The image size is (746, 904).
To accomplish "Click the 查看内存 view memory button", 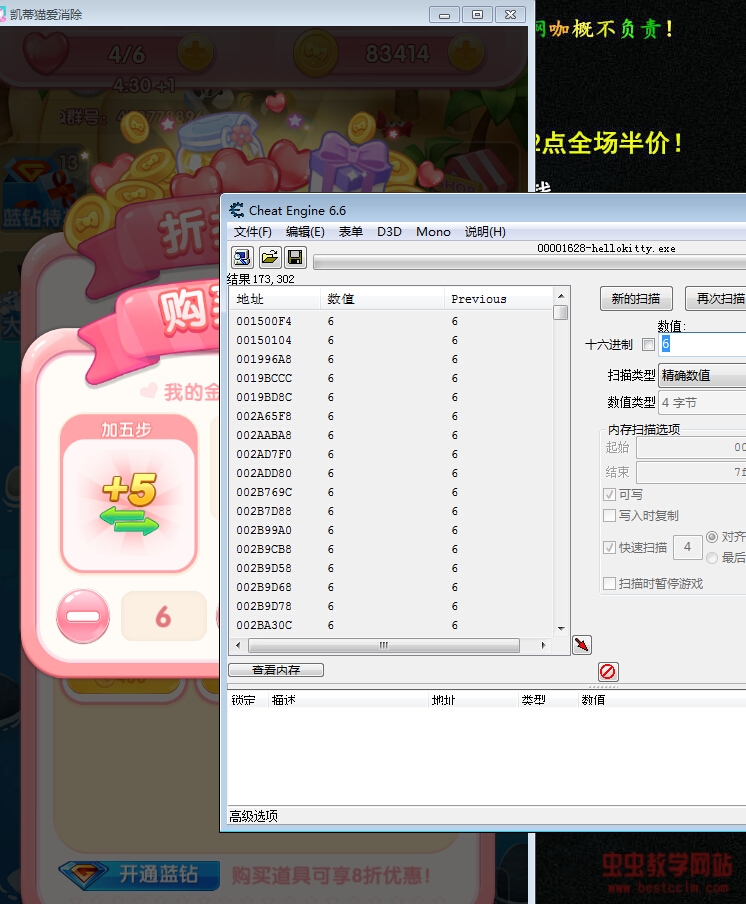I will click(x=276, y=670).
